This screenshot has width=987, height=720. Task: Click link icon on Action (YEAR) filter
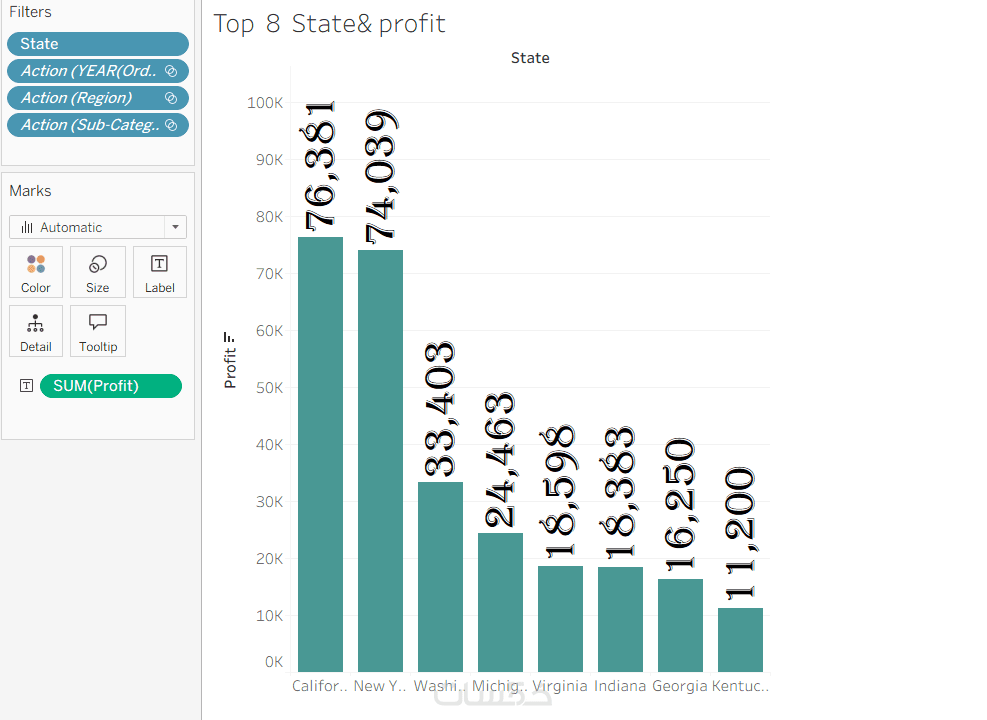170,71
